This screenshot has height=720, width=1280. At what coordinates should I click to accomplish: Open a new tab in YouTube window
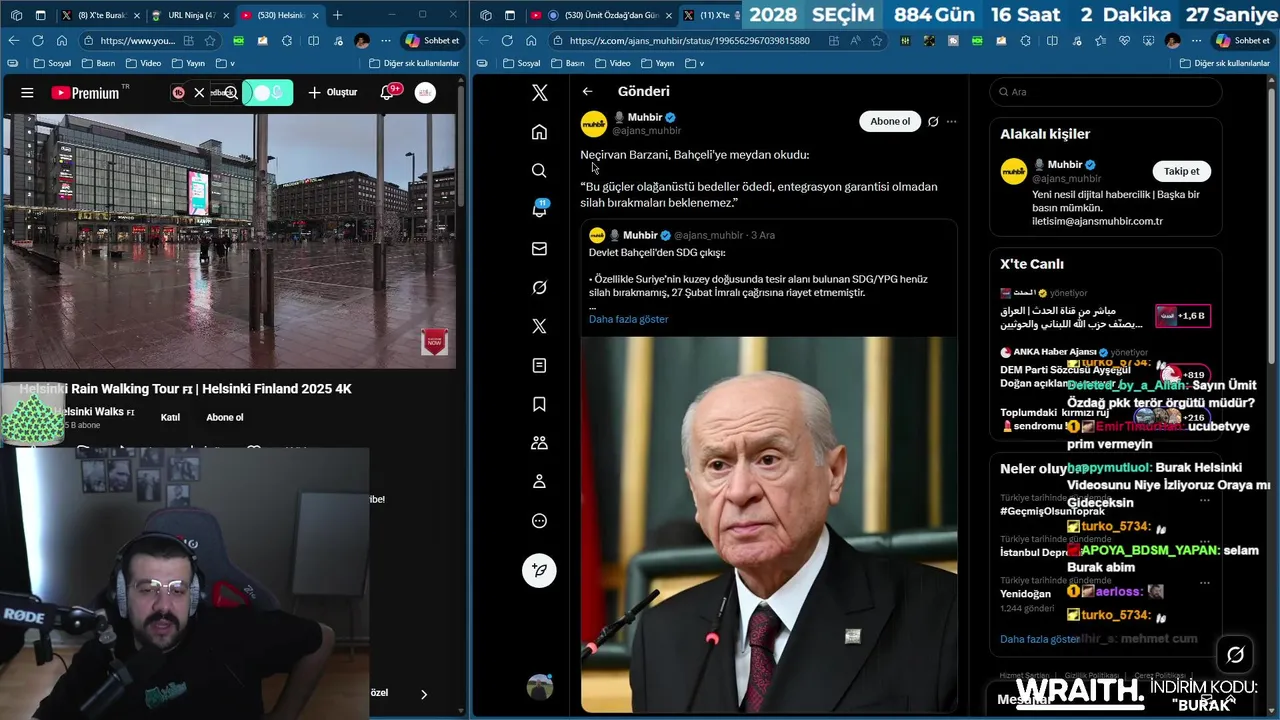pyautogui.click(x=338, y=15)
